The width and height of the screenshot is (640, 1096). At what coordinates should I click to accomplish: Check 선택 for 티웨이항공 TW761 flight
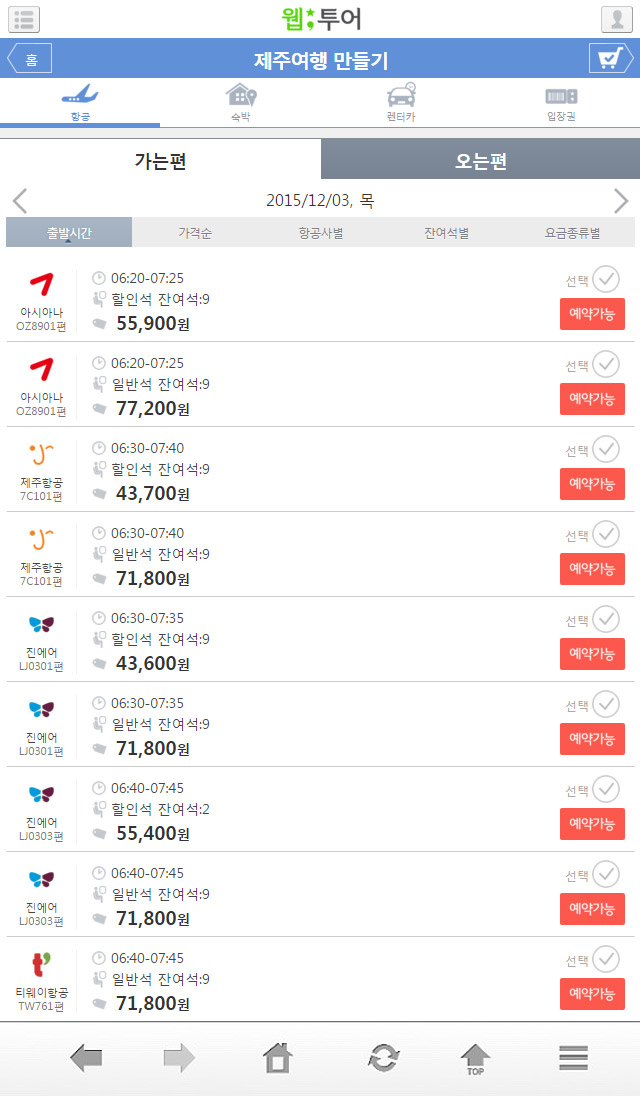[606, 959]
